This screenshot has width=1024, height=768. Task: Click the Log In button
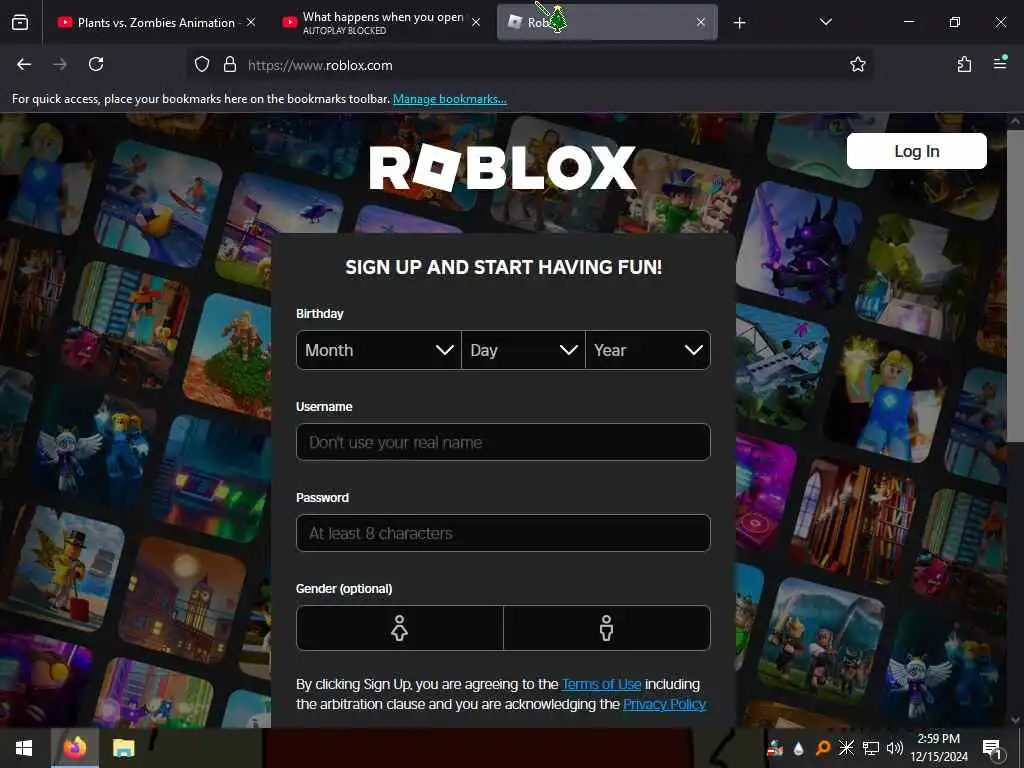(x=916, y=152)
